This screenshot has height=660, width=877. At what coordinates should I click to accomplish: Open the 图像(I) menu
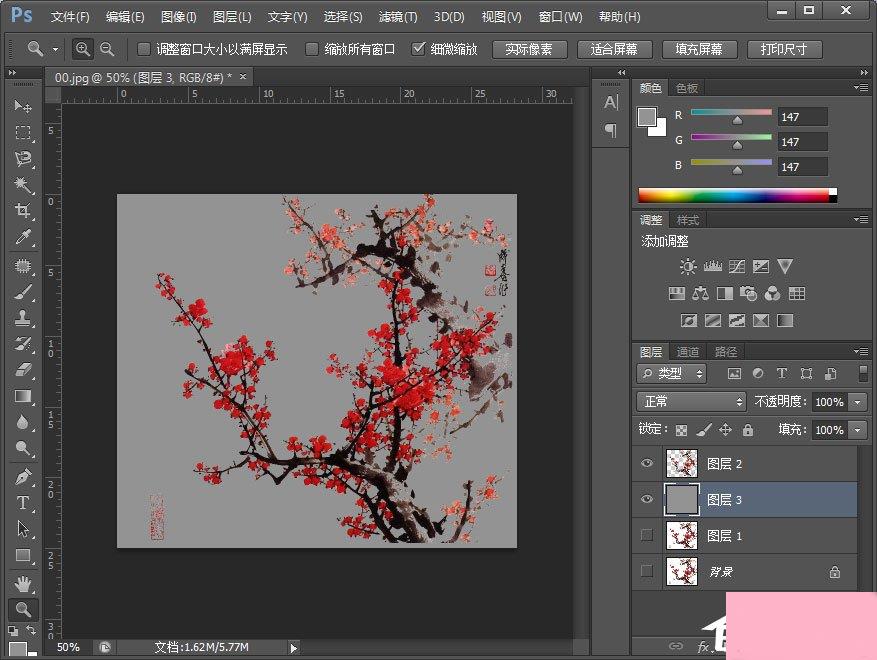click(x=178, y=17)
